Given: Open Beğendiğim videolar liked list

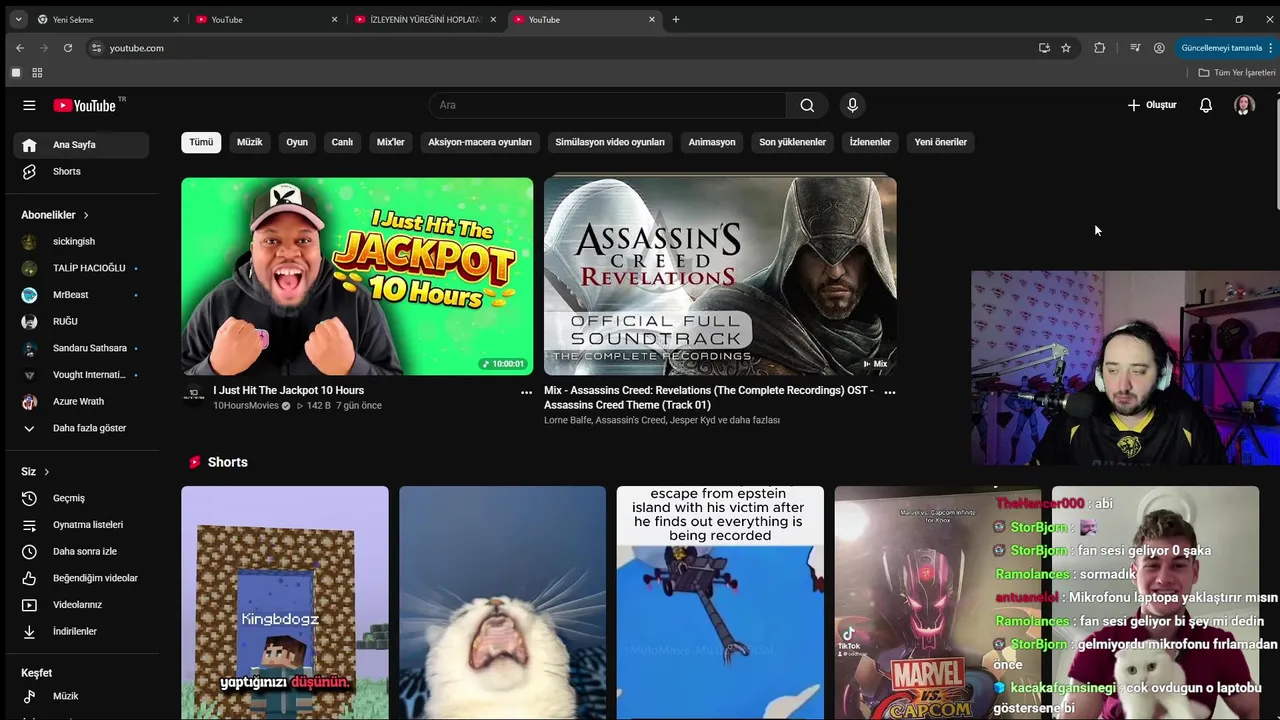Looking at the screenshot, I should (x=81, y=578).
